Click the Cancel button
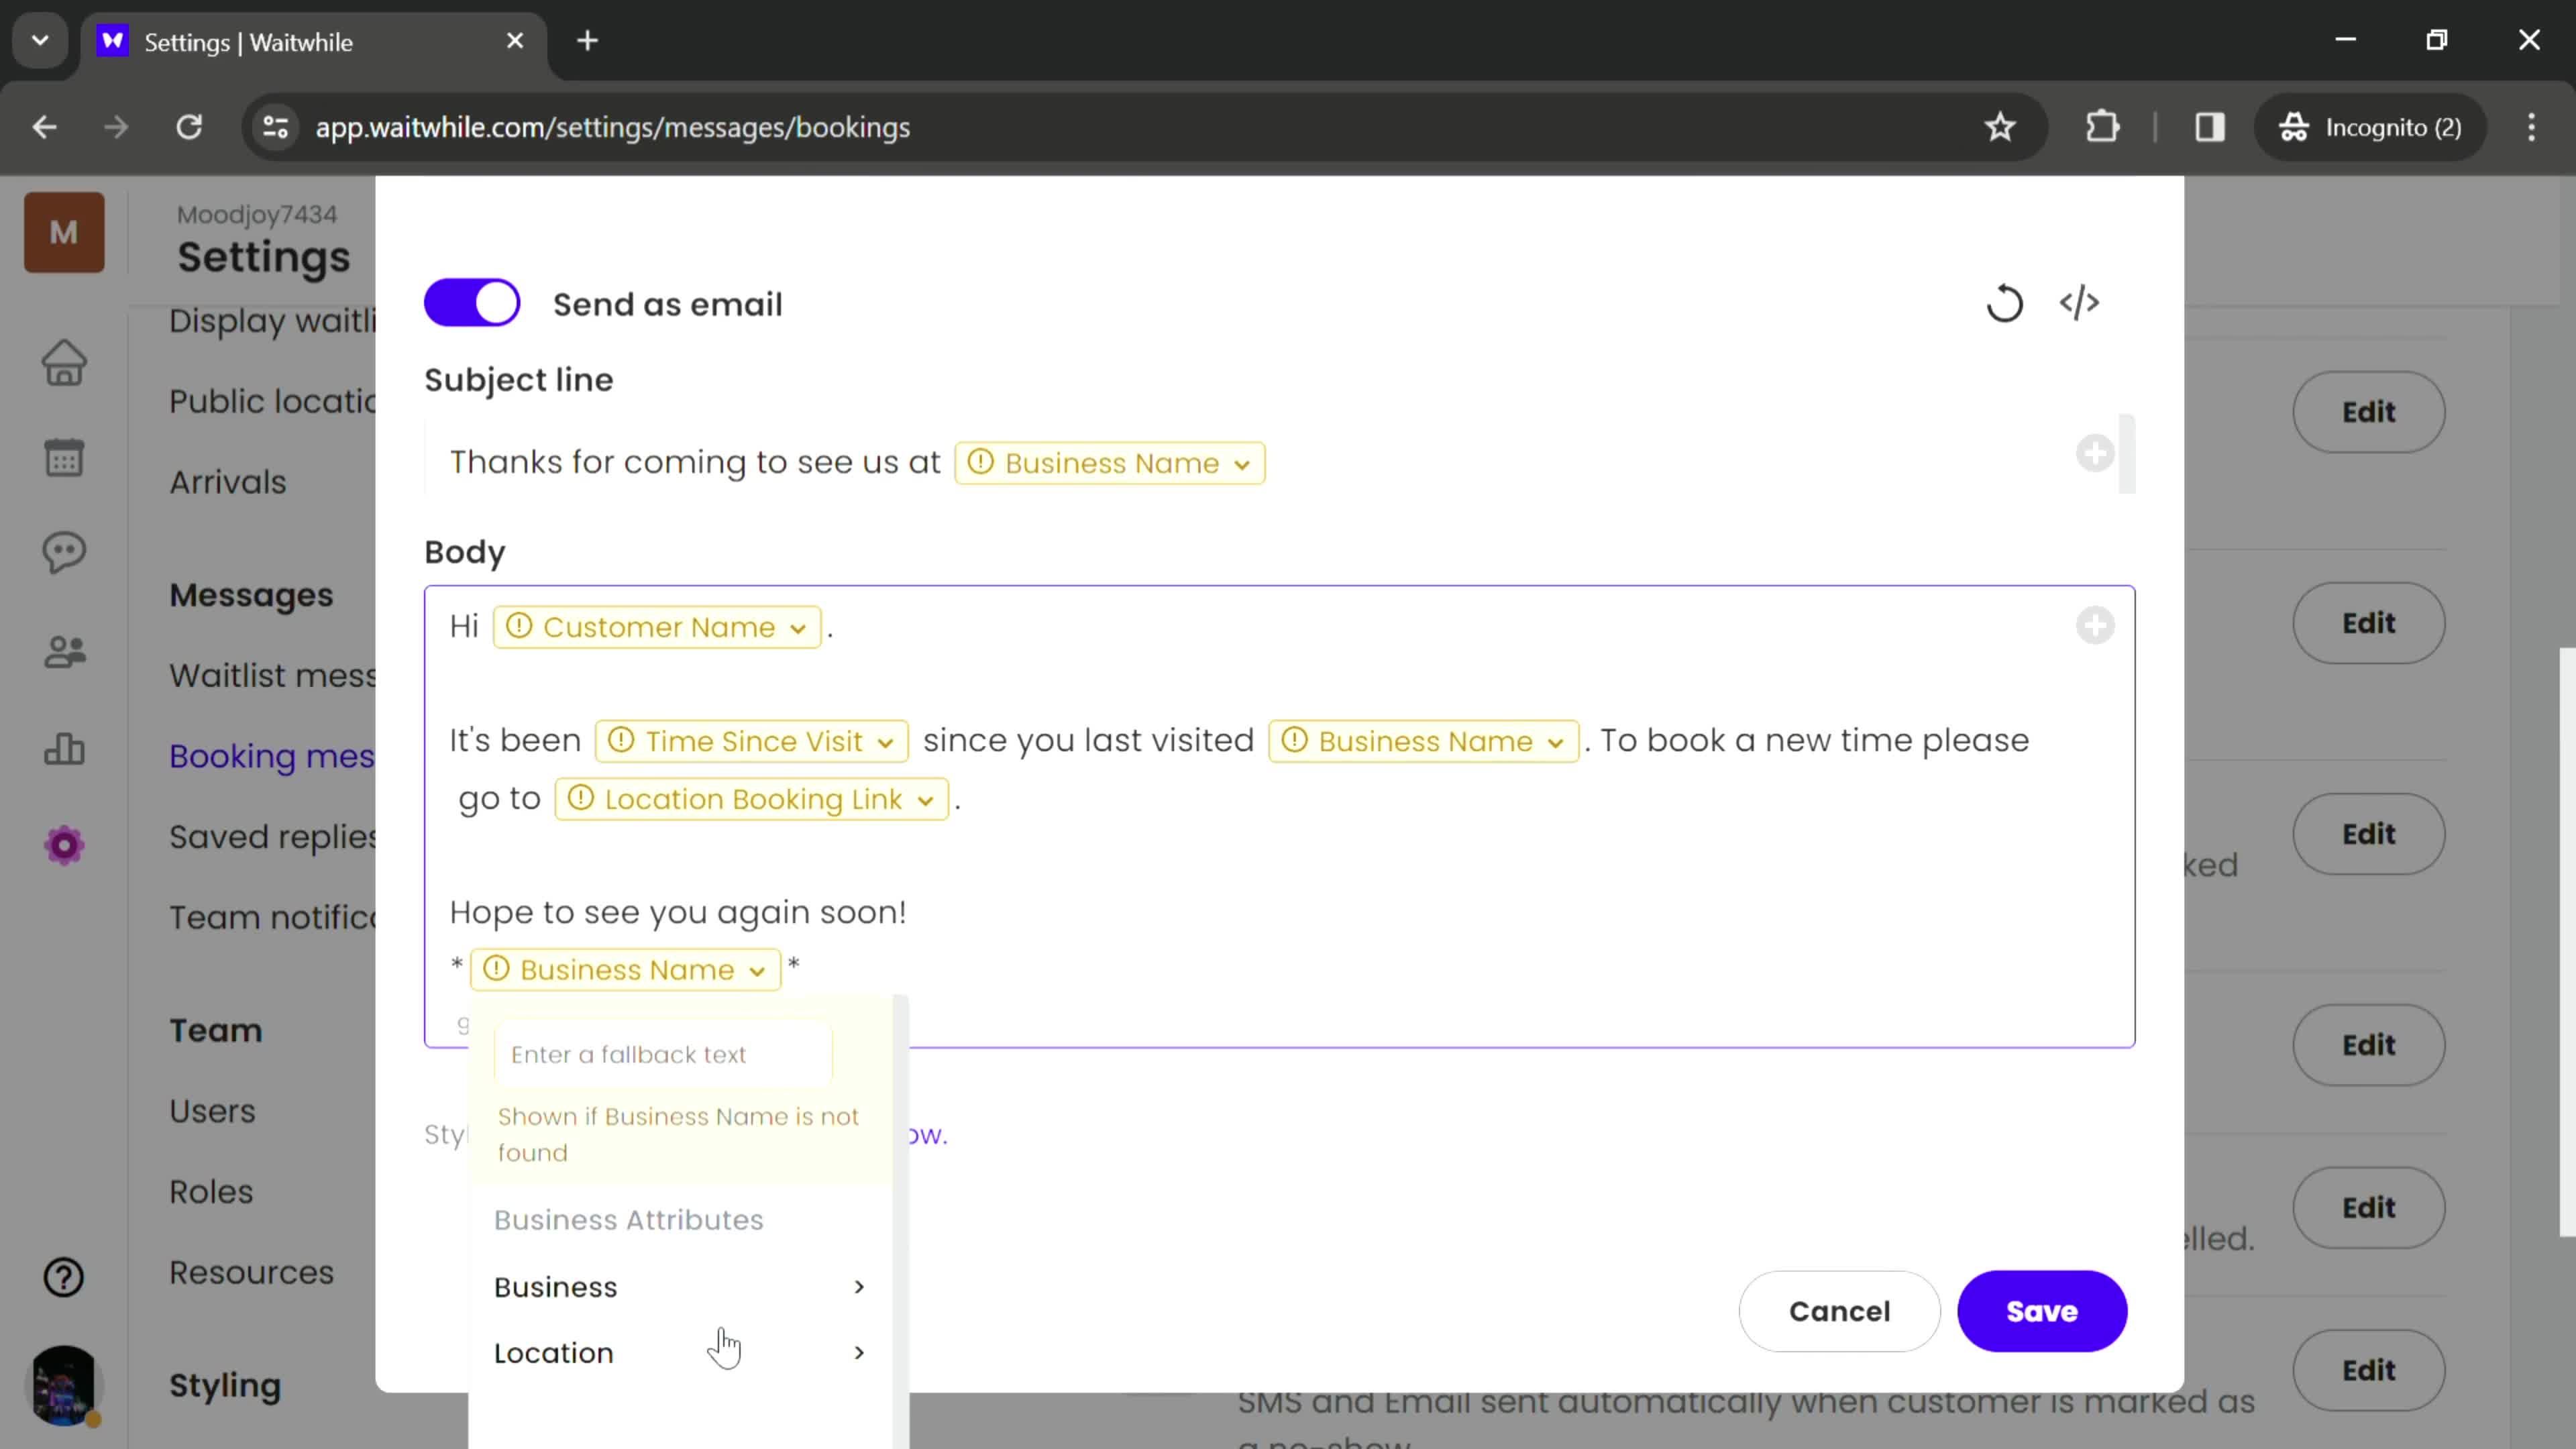 (1839, 1311)
